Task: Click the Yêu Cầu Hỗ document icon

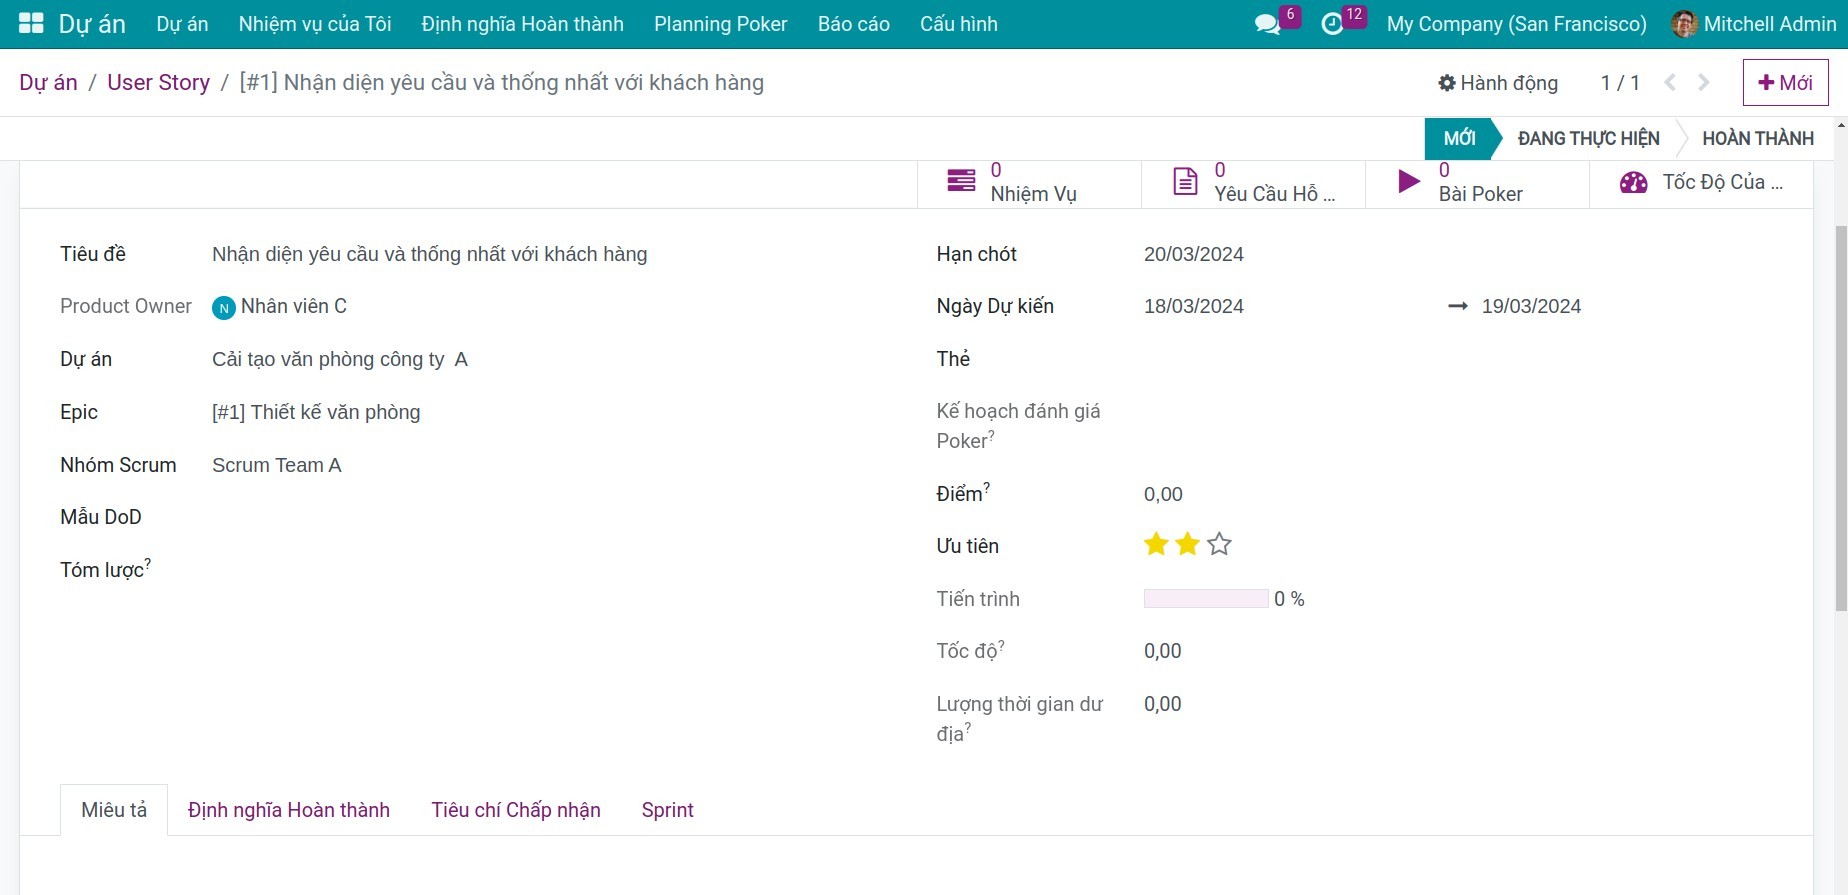Action: click(1185, 181)
